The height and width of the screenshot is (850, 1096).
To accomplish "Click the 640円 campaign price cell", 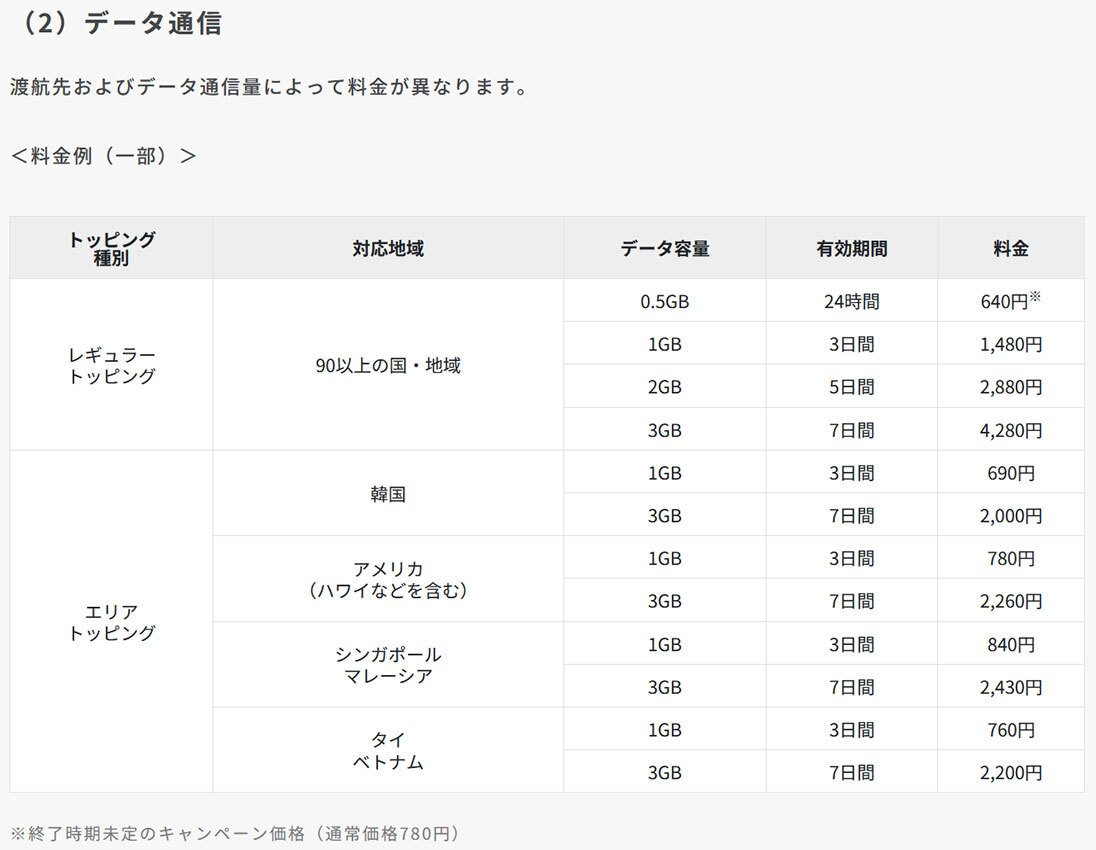I will (x=1010, y=300).
